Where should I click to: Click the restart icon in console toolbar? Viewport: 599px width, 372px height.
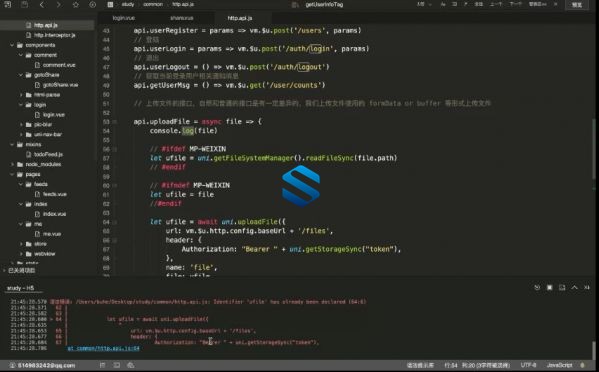[537, 287]
